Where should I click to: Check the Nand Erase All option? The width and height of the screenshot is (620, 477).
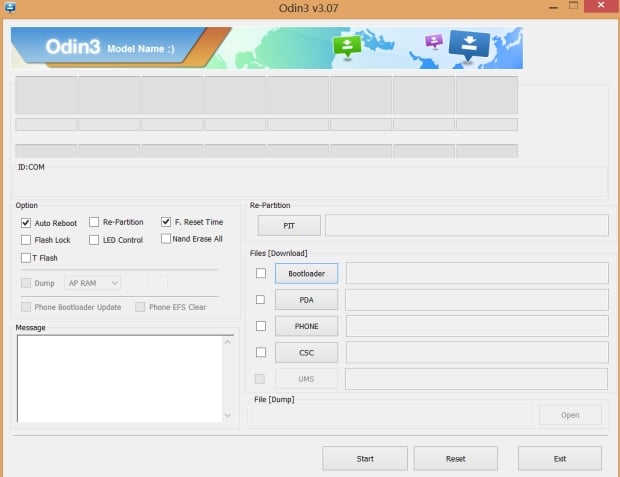166,238
